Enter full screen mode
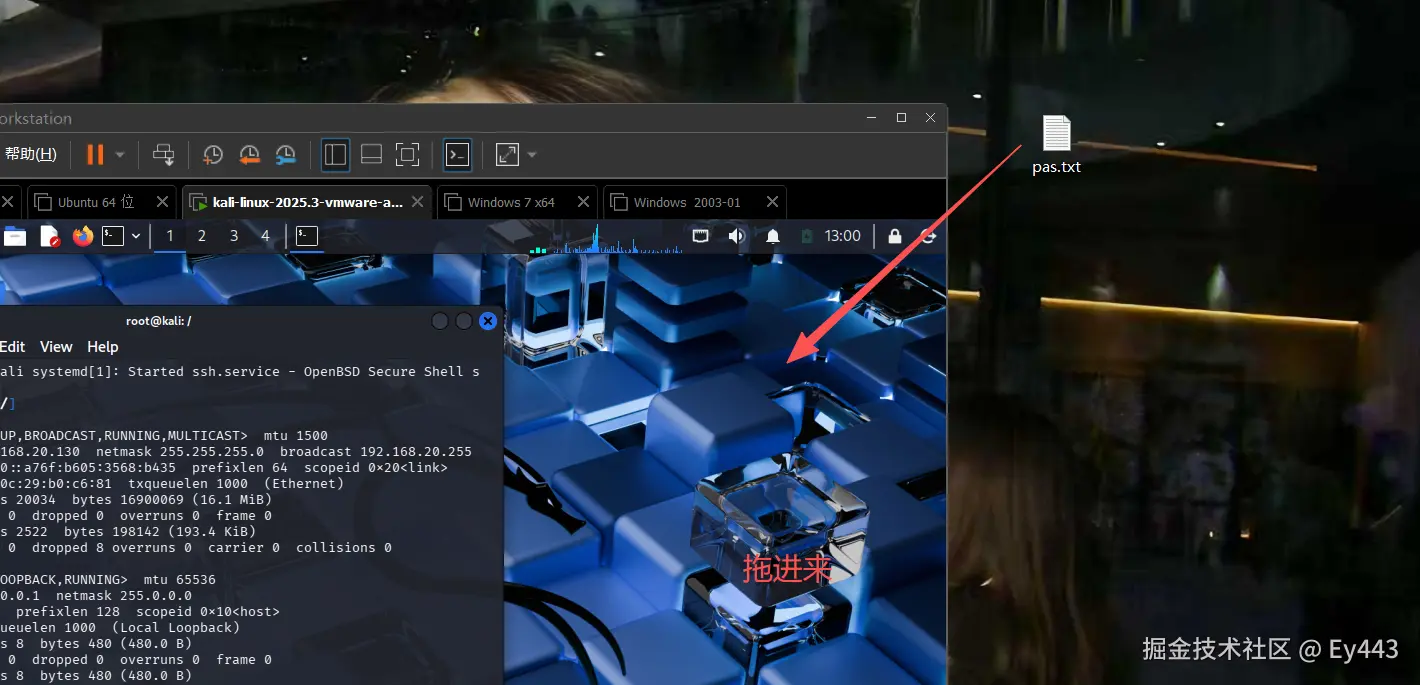 [407, 154]
